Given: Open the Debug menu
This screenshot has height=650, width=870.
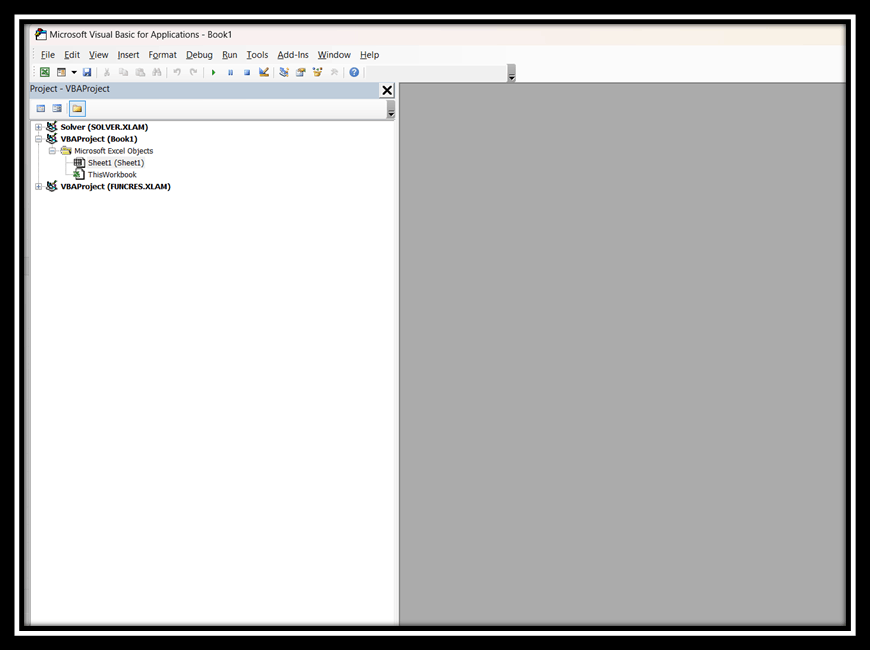Looking at the screenshot, I should 199,55.
